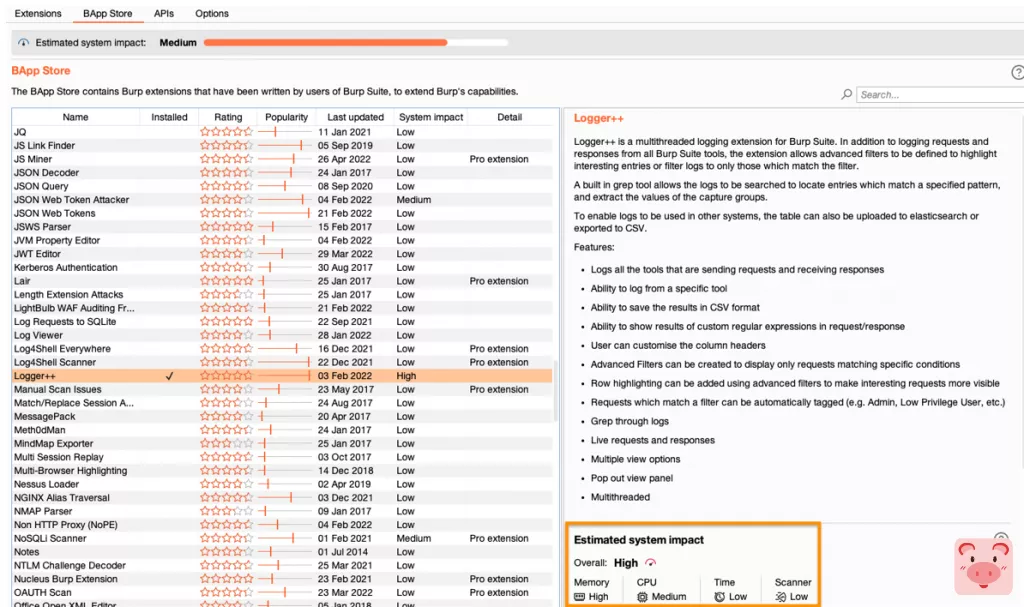Image resolution: width=1024 pixels, height=607 pixels.
Task: Open the APIs tab
Action: [163, 13]
